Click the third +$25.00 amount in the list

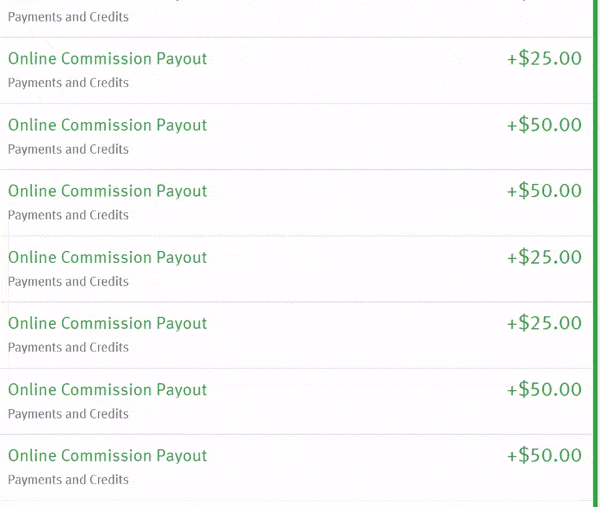point(544,323)
